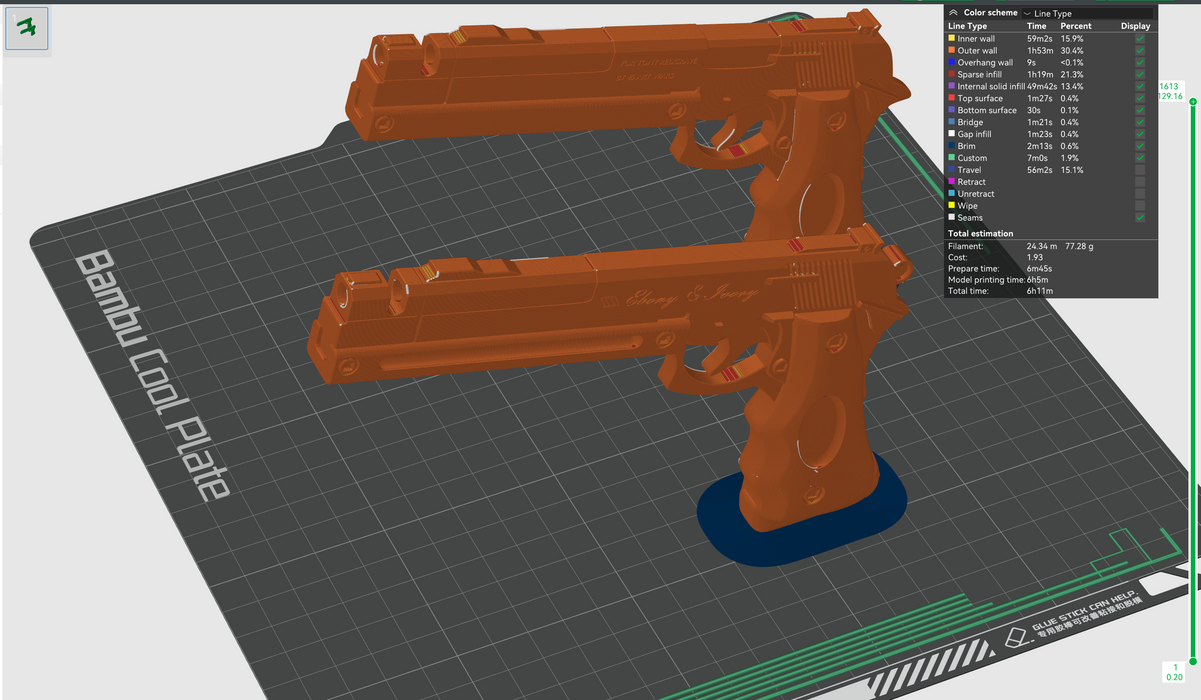Enable Travel moves display
Screen dimensions: 1201x700
click(1140, 170)
